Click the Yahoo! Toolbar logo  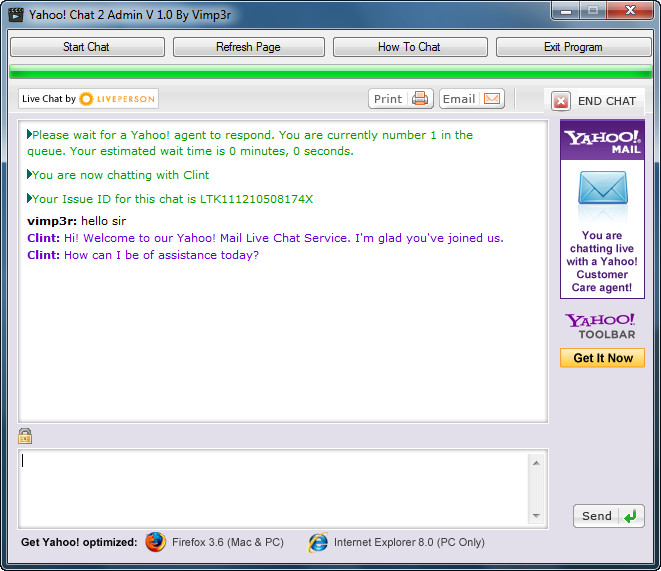click(x=601, y=326)
